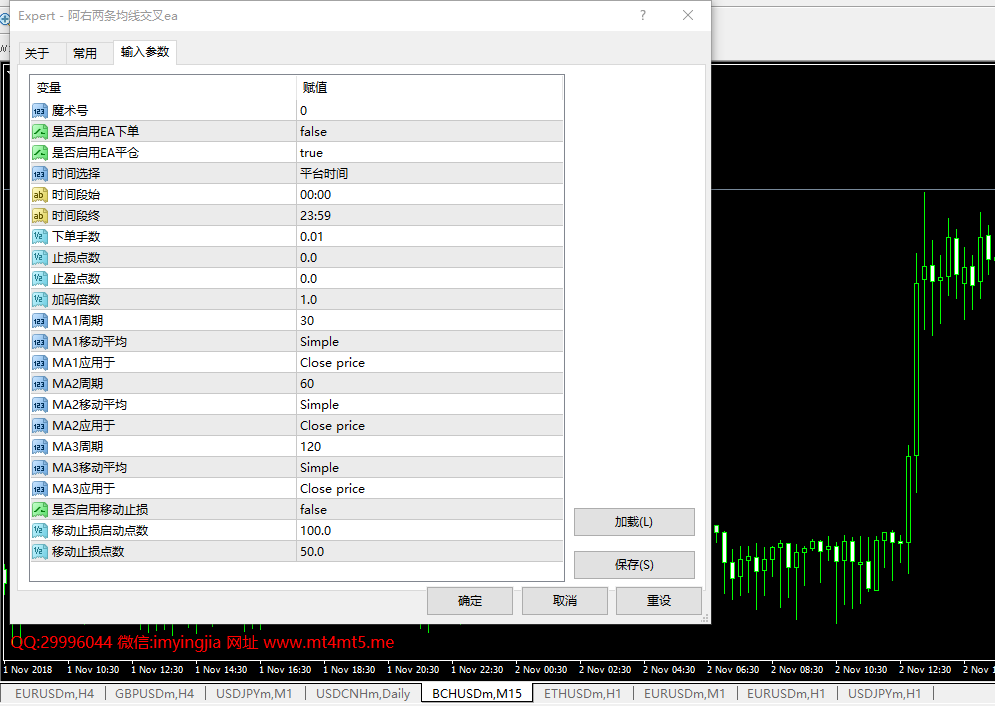Close the Expert dialog
This screenshot has width=995, height=706.
tap(688, 15)
